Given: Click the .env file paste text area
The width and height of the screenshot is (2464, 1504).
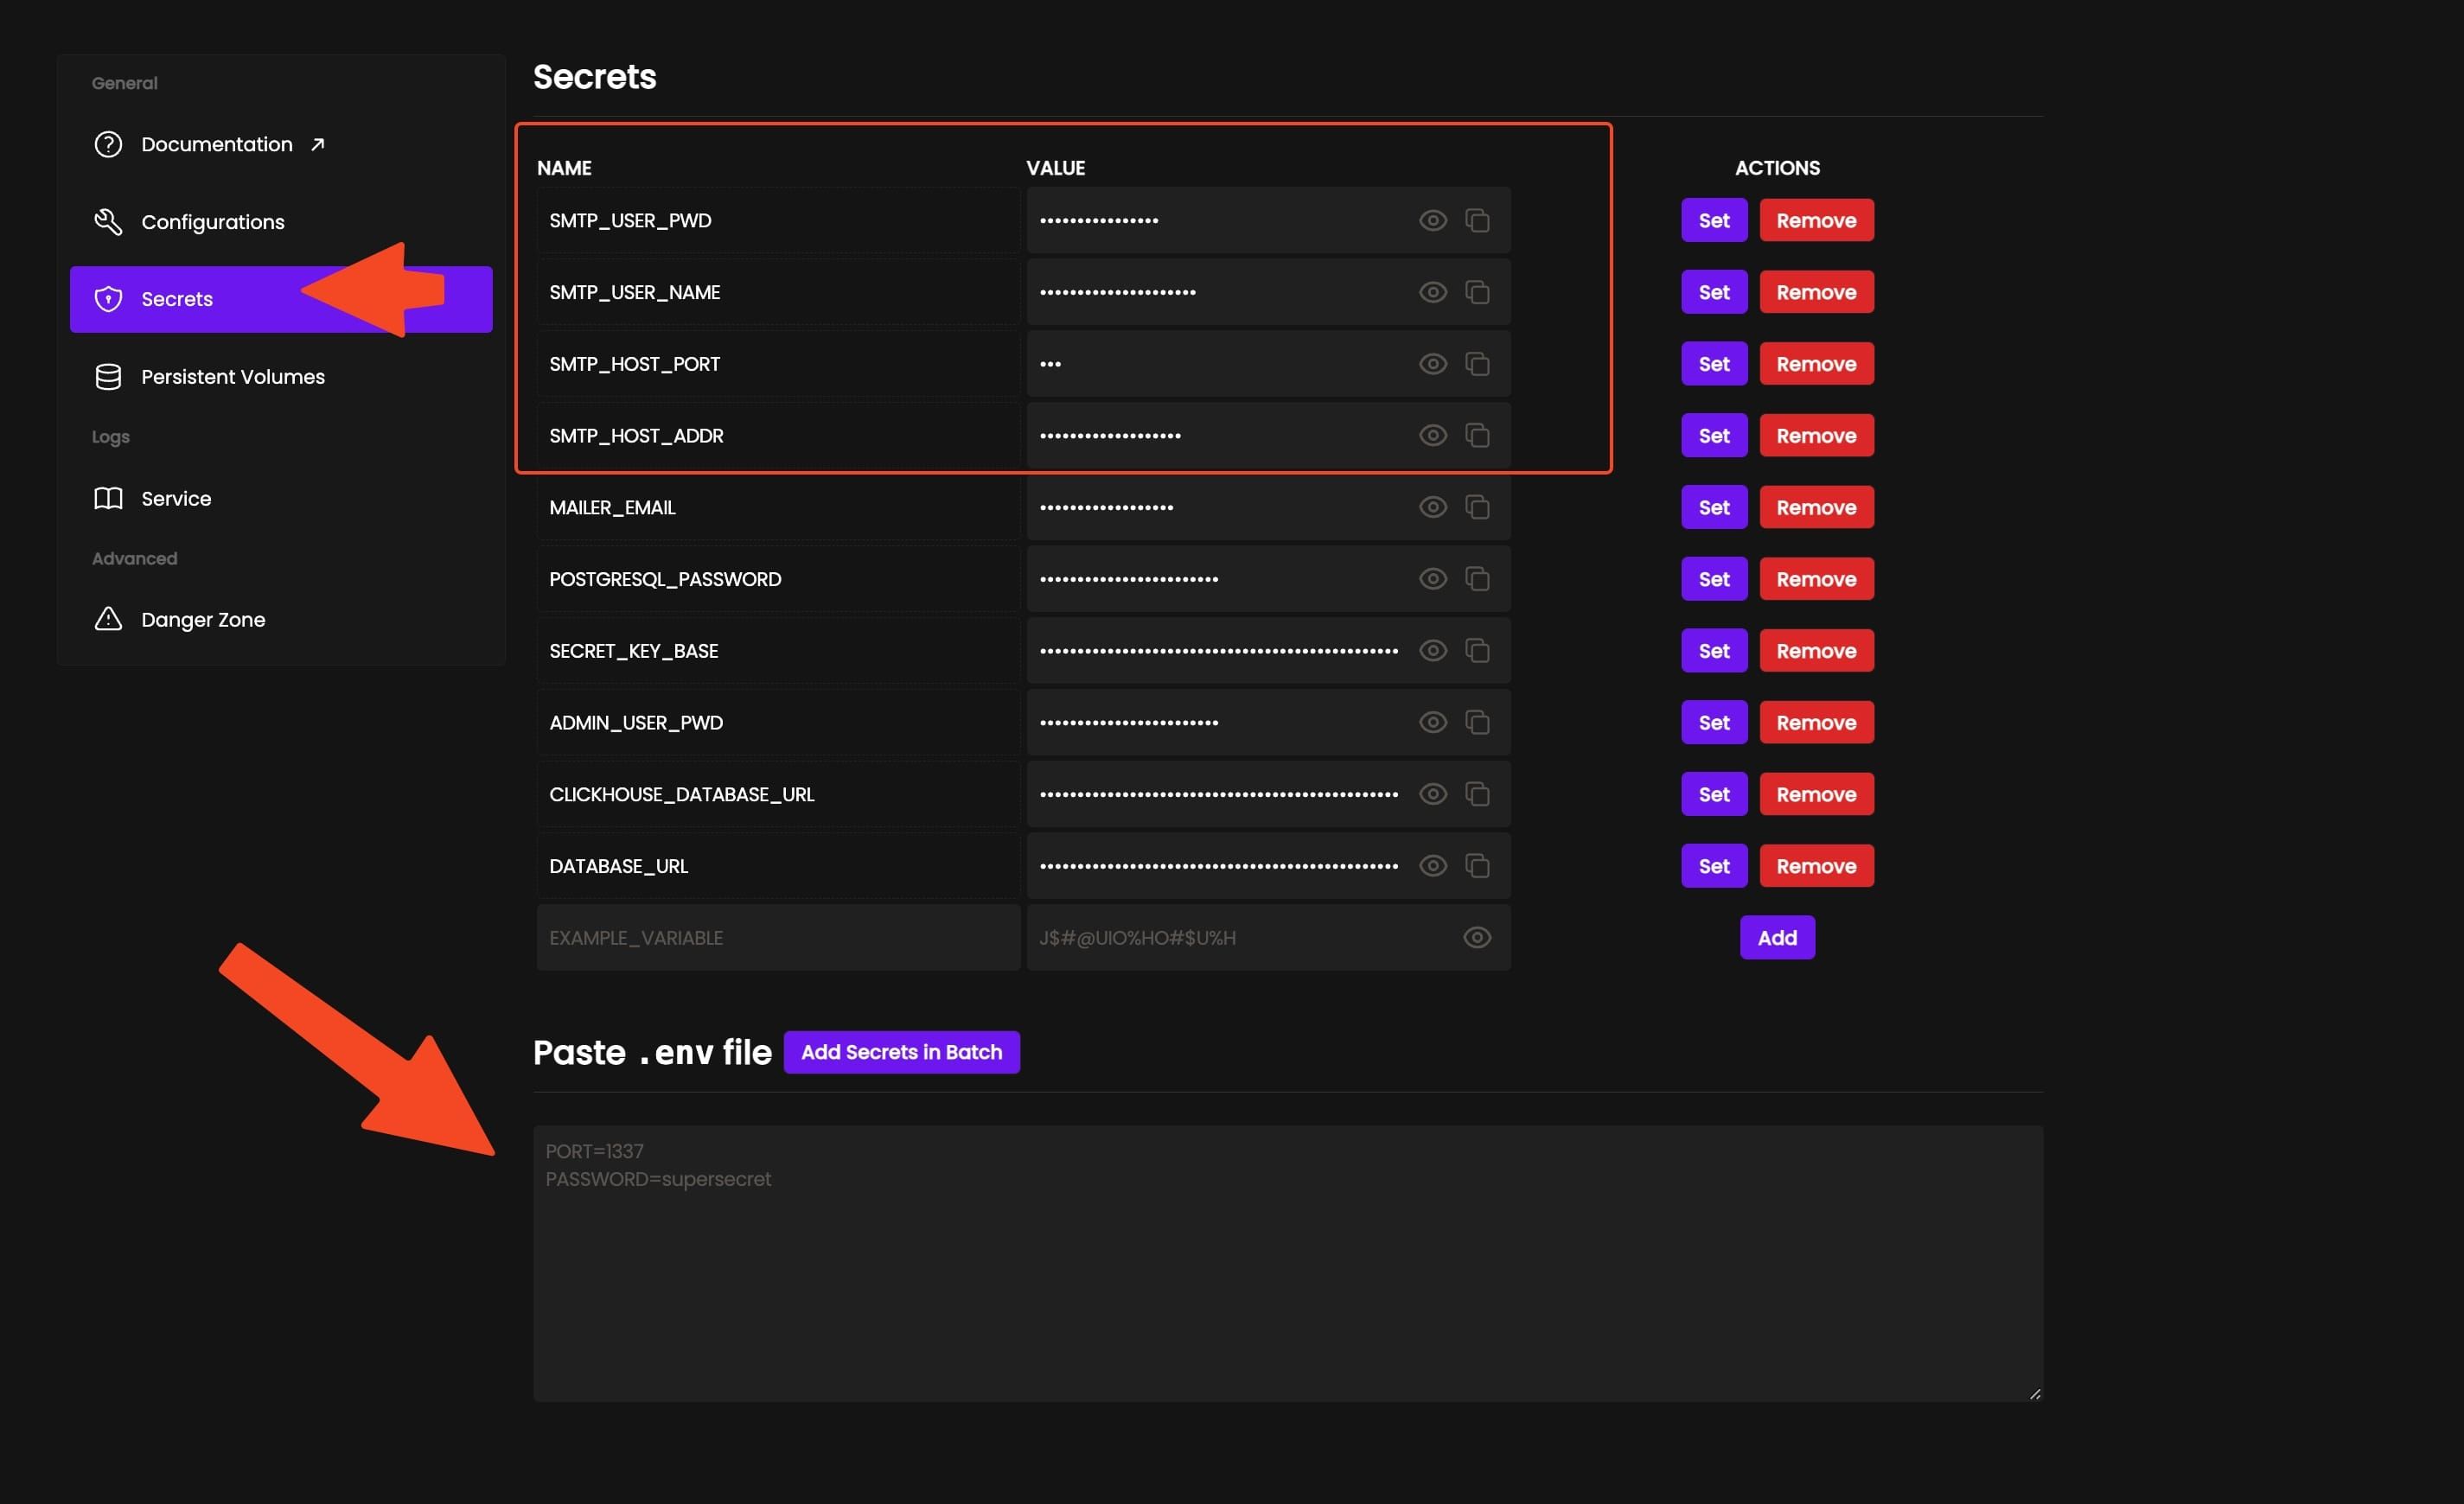Looking at the screenshot, I should tap(1287, 1264).
